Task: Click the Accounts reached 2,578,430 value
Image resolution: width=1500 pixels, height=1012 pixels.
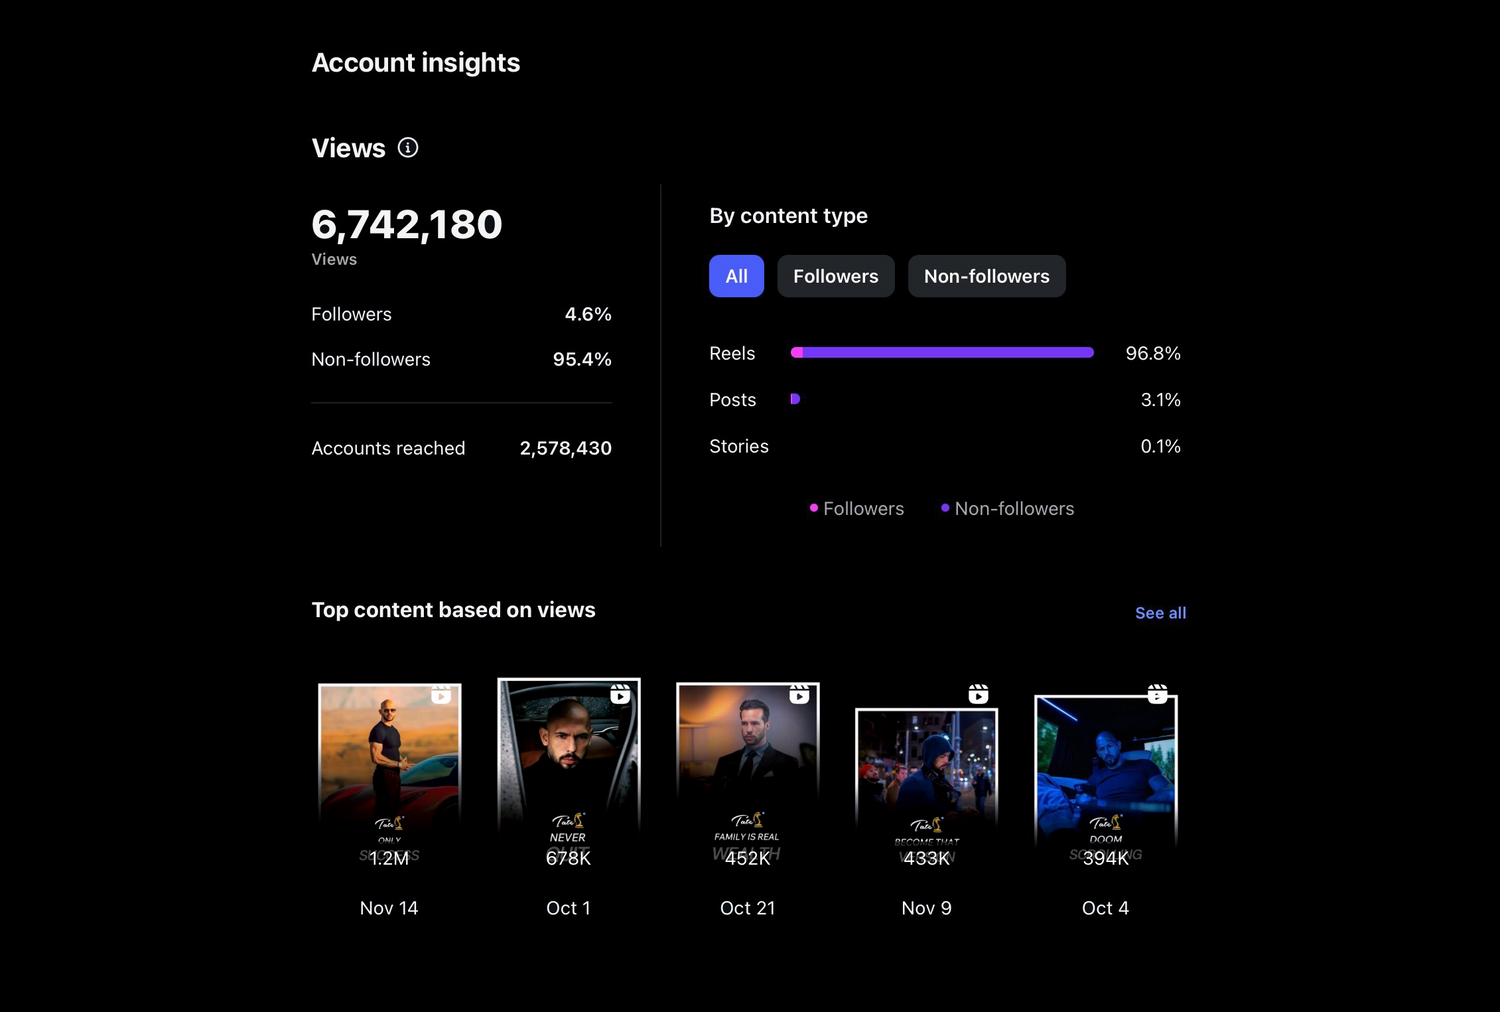Action: click(x=565, y=448)
